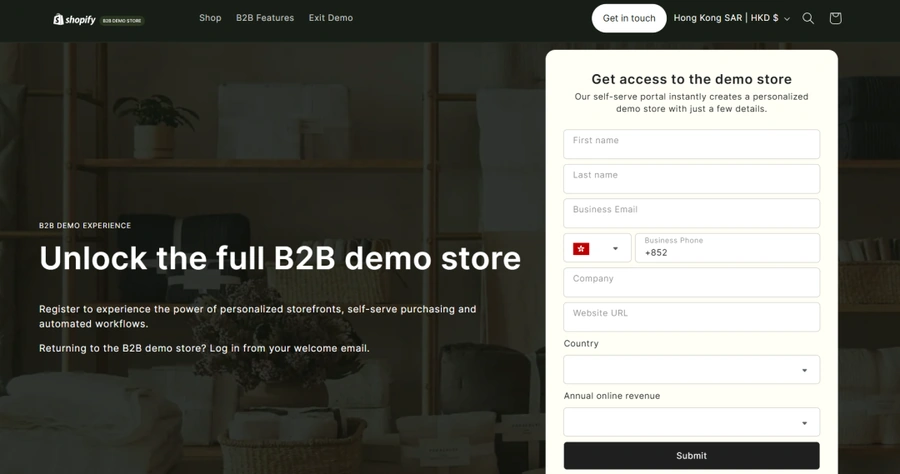Viewport: 900px width, 474px height.
Task: Expand the Hong Kong SAR | HKD $ selector
Action: (x=732, y=18)
